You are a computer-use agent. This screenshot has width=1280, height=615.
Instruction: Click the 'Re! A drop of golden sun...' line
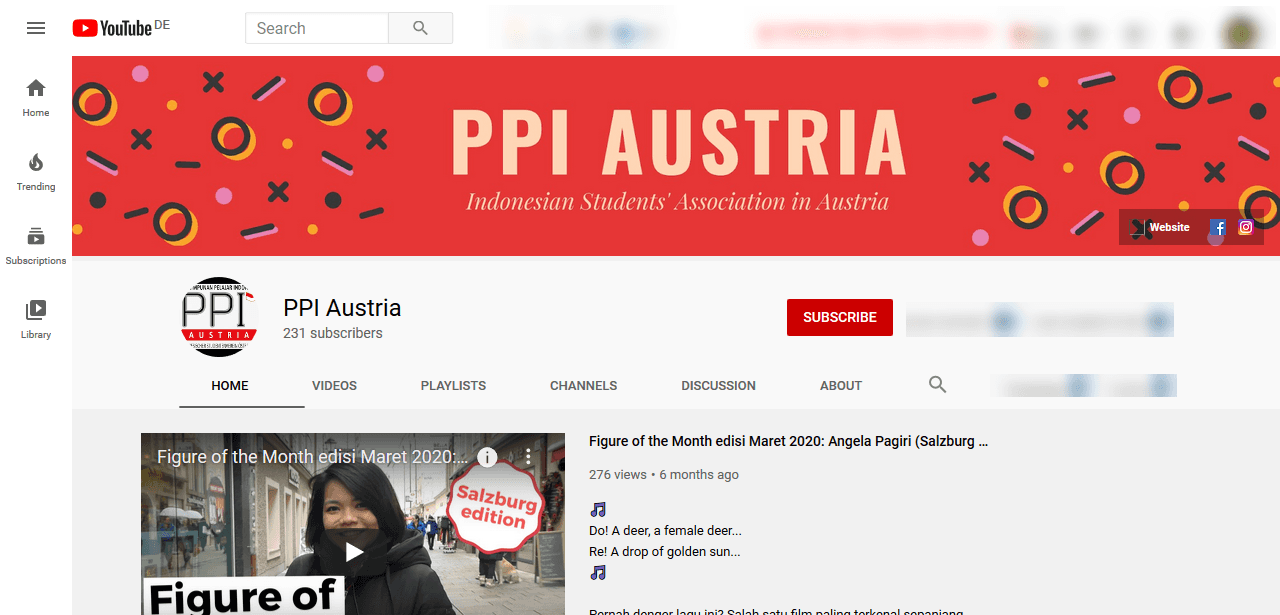point(665,552)
